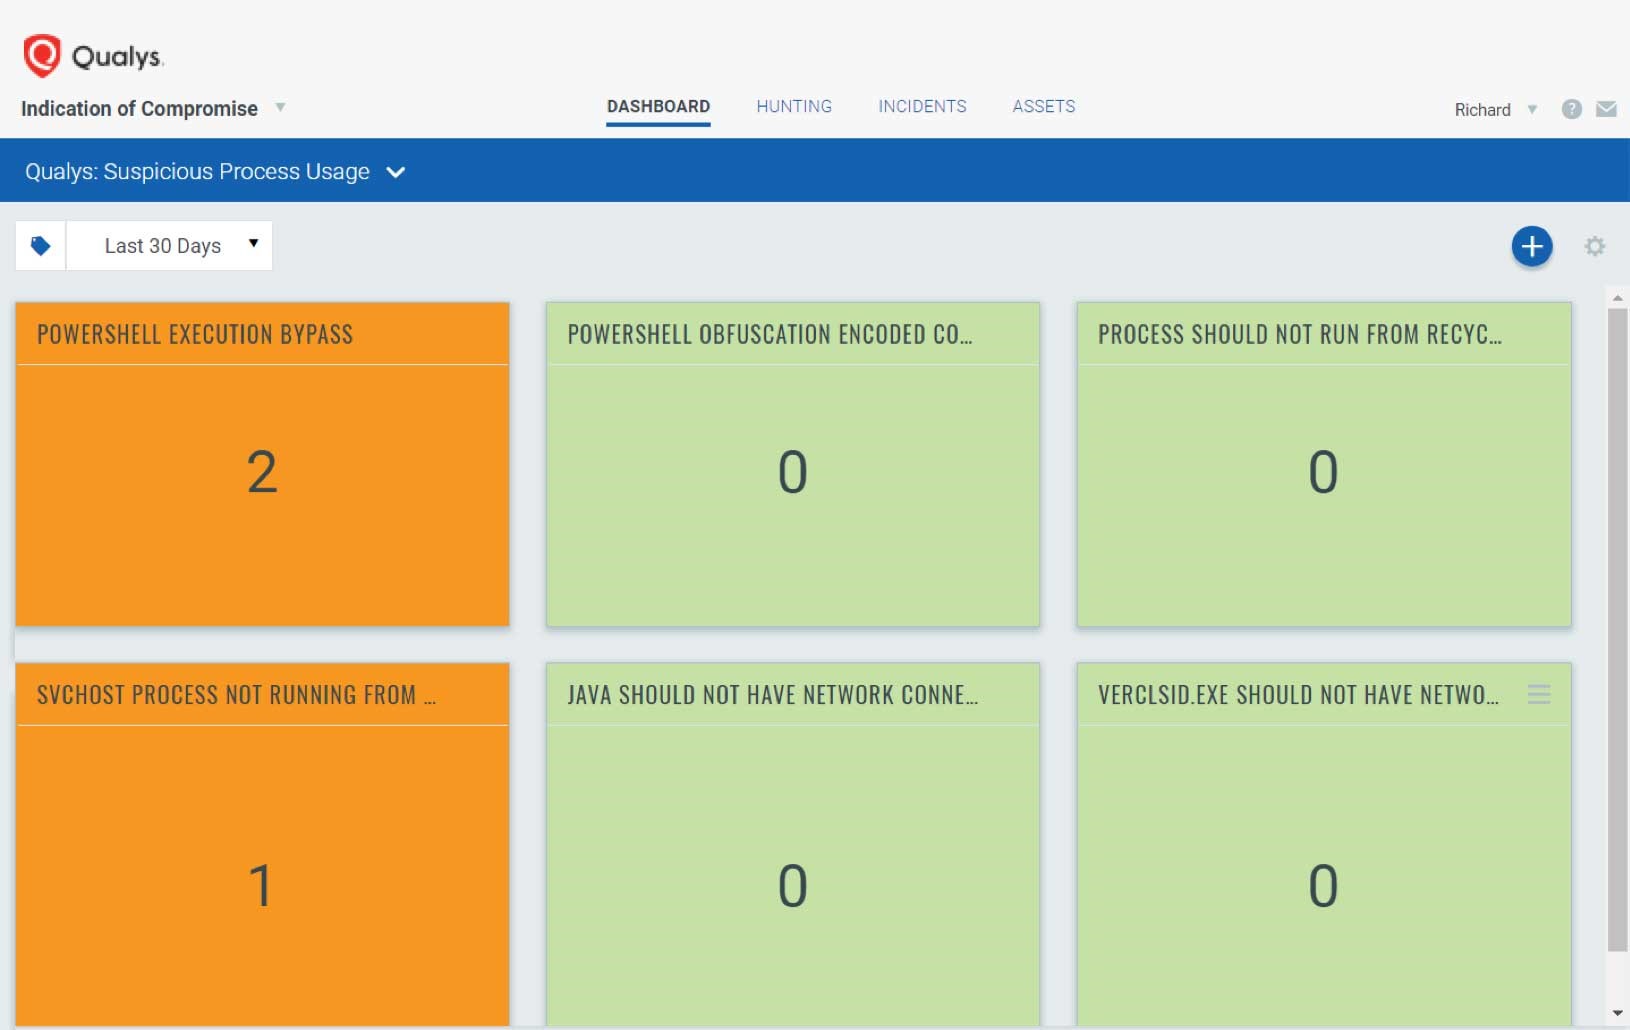
Task: Click the dashboard vertical scrollbar thumb
Action: (1617, 630)
